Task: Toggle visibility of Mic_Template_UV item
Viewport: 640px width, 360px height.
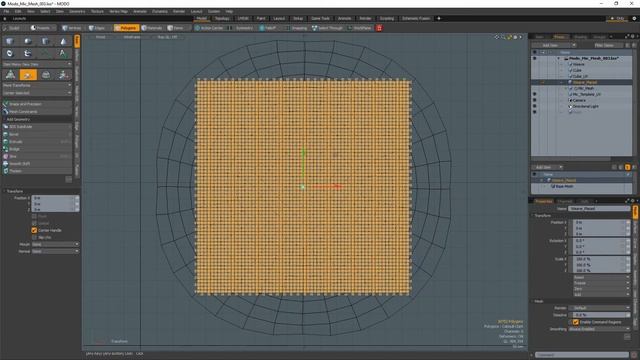Action: (x=534, y=94)
